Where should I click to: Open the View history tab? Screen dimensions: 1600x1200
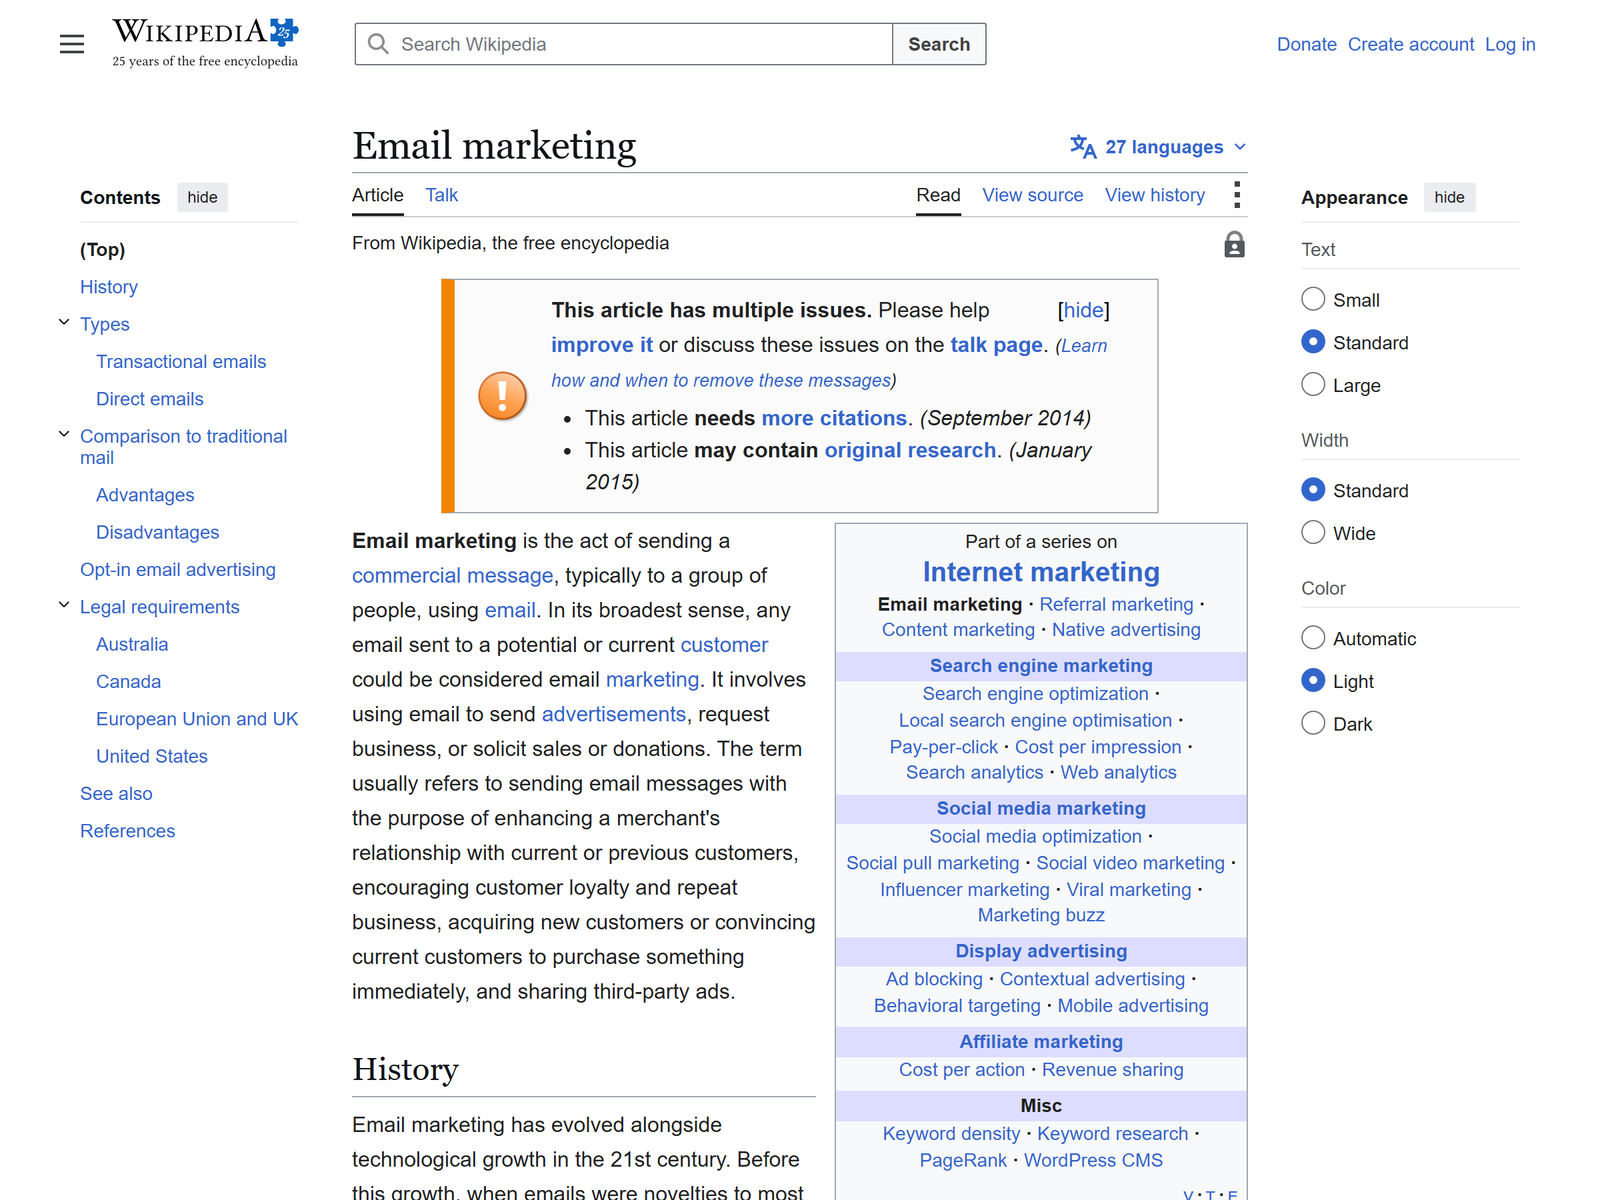coord(1155,195)
